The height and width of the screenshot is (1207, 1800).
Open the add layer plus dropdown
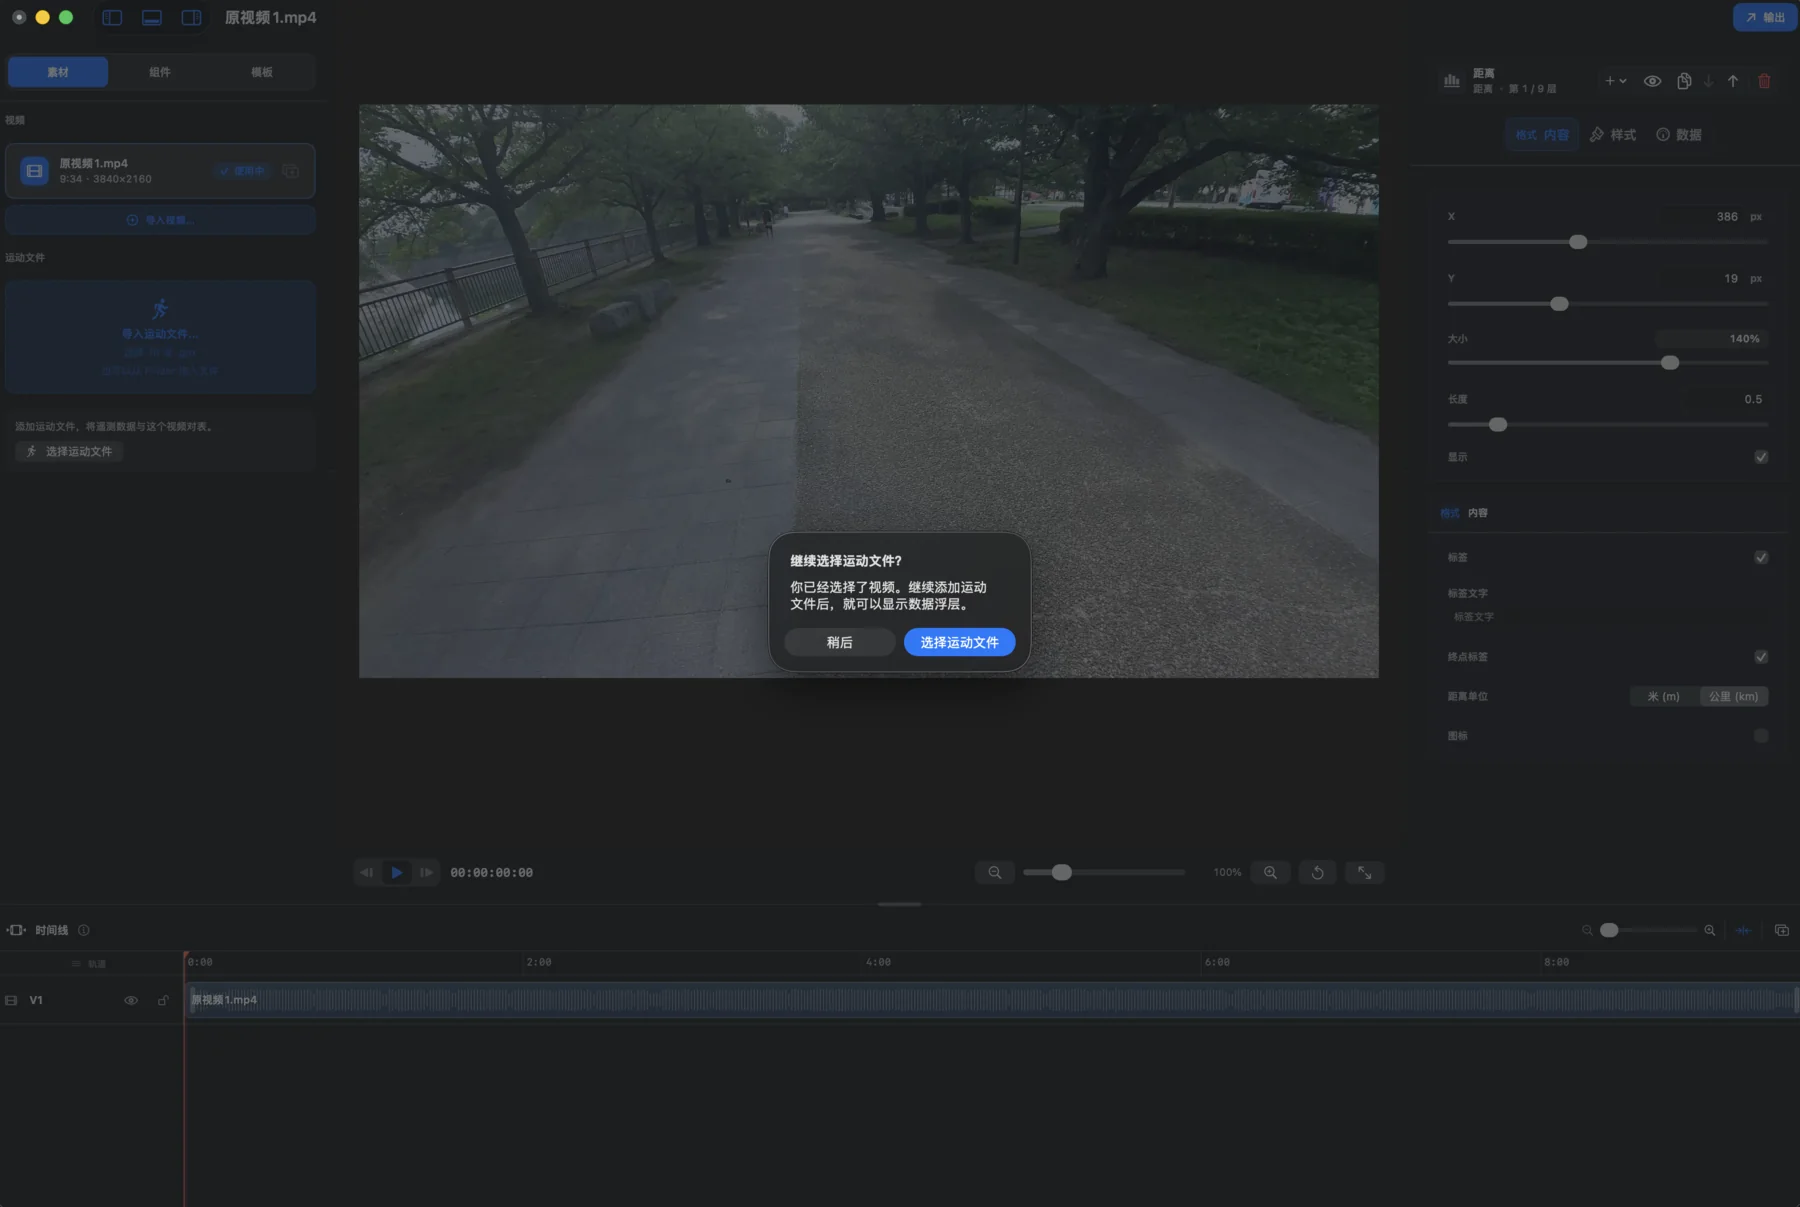(x=1615, y=81)
